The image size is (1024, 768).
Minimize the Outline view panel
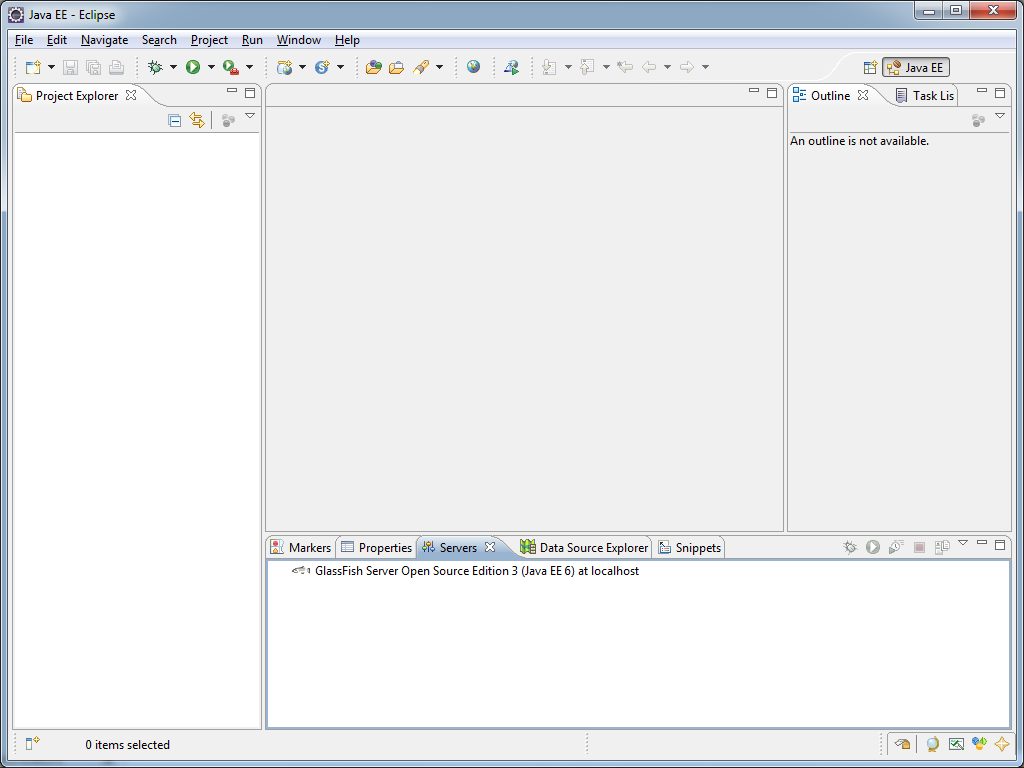coord(982,91)
